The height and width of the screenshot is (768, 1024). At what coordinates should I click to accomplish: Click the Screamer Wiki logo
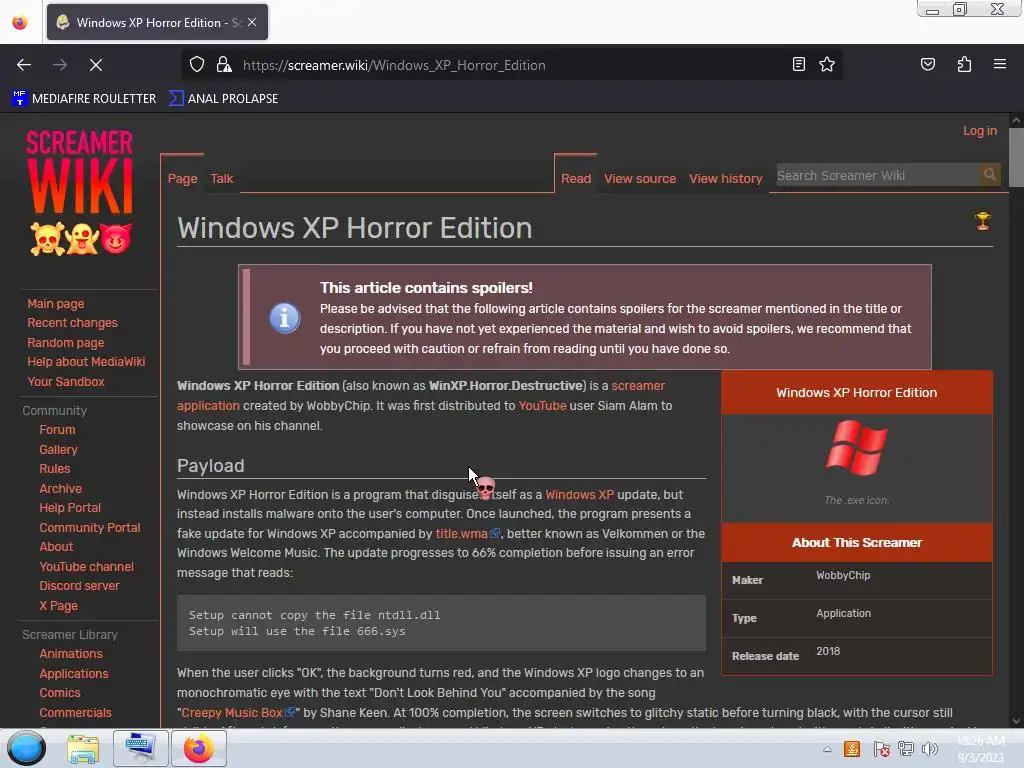[80, 192]
